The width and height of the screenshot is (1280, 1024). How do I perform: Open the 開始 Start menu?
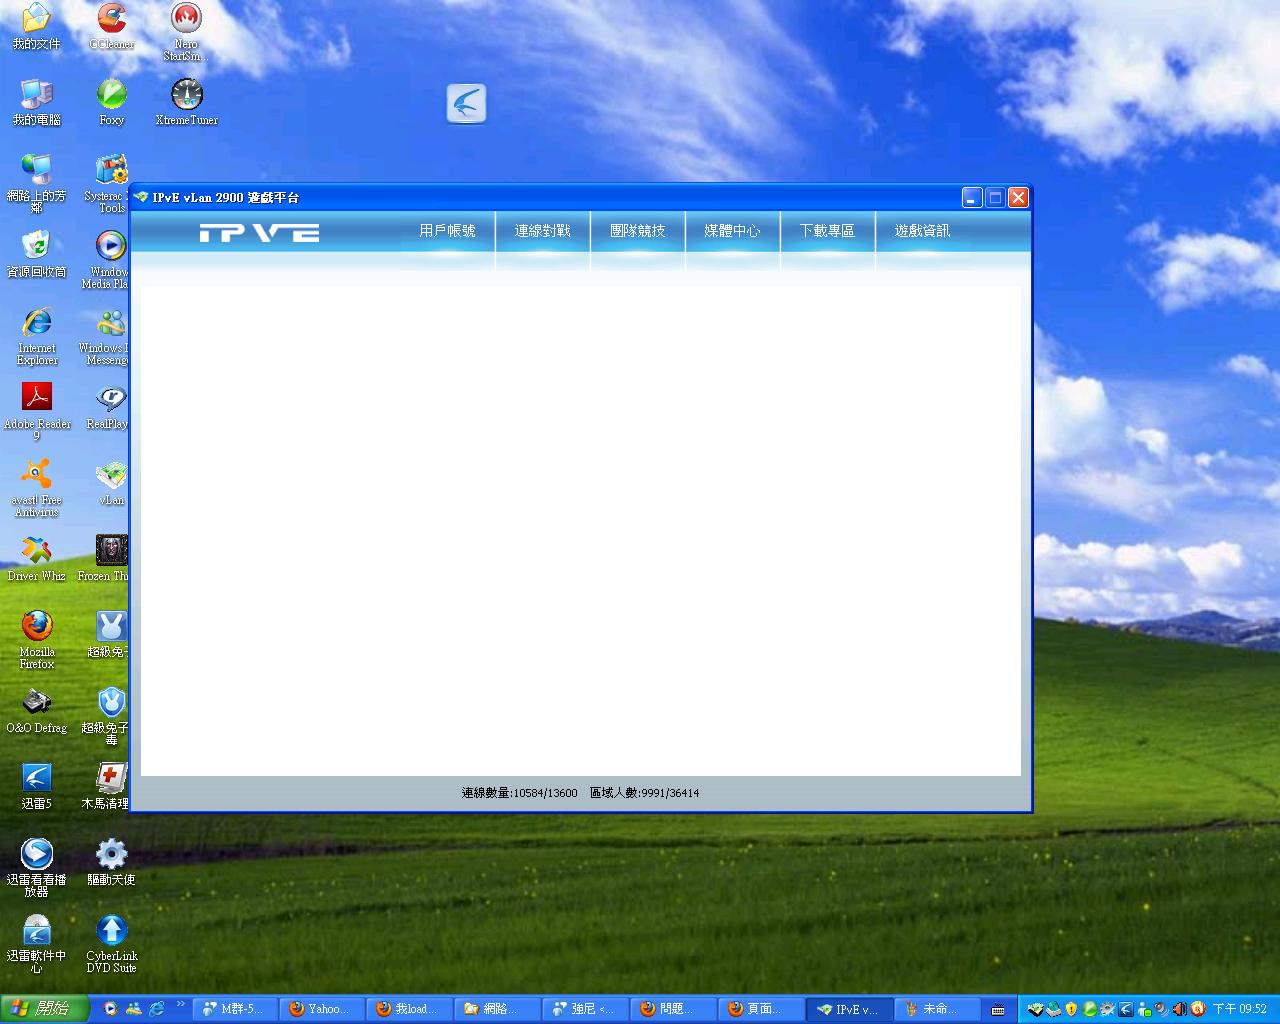44,1009
